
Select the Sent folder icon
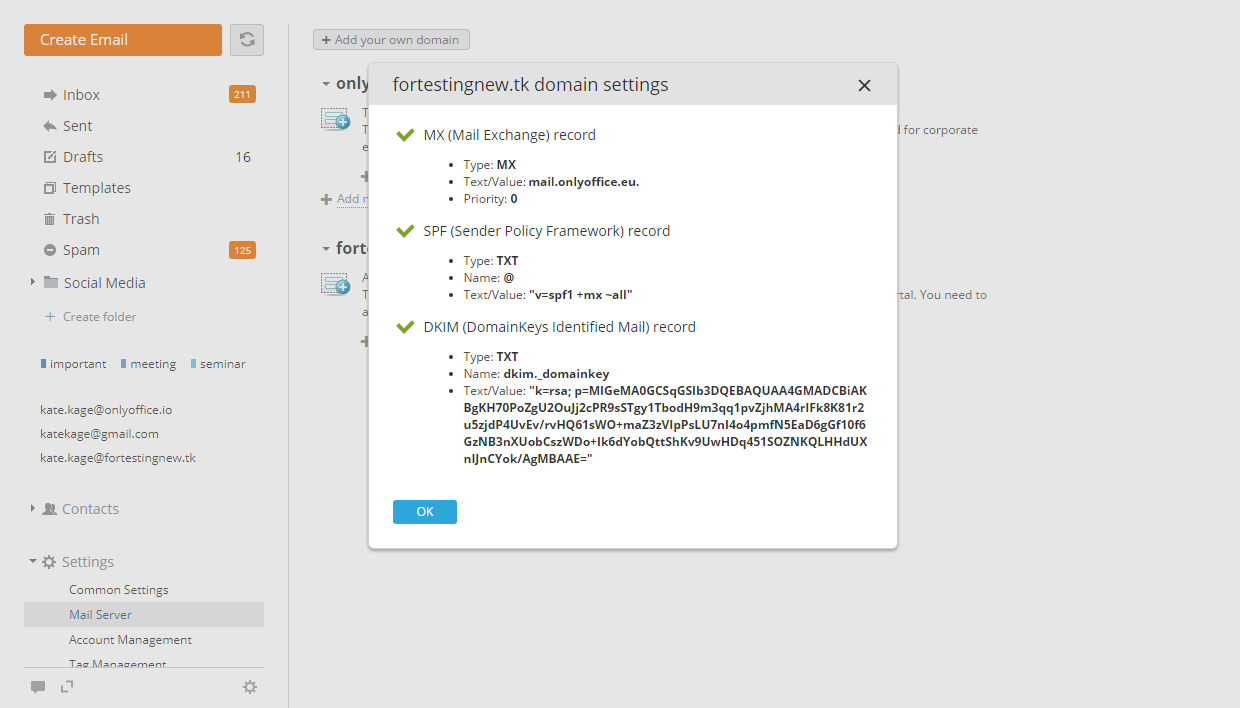(52, 125)
